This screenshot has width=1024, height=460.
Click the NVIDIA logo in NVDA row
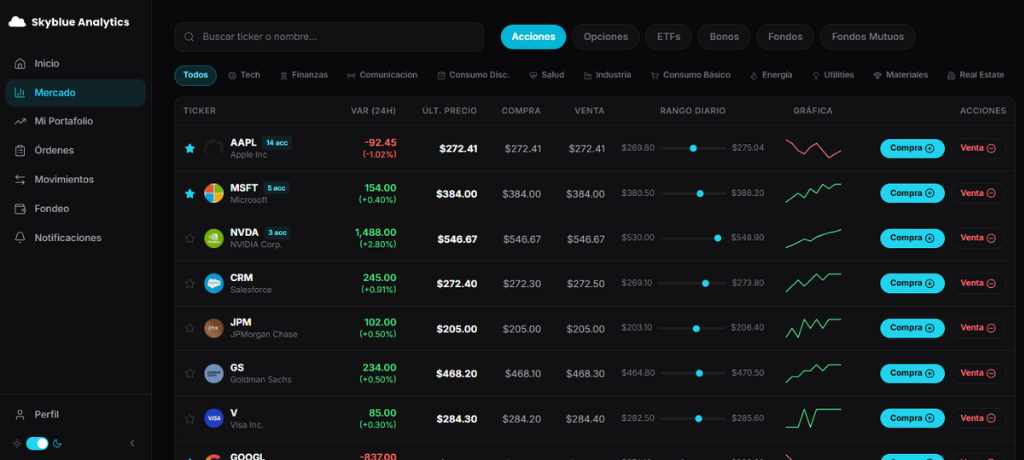pos(214,238)
